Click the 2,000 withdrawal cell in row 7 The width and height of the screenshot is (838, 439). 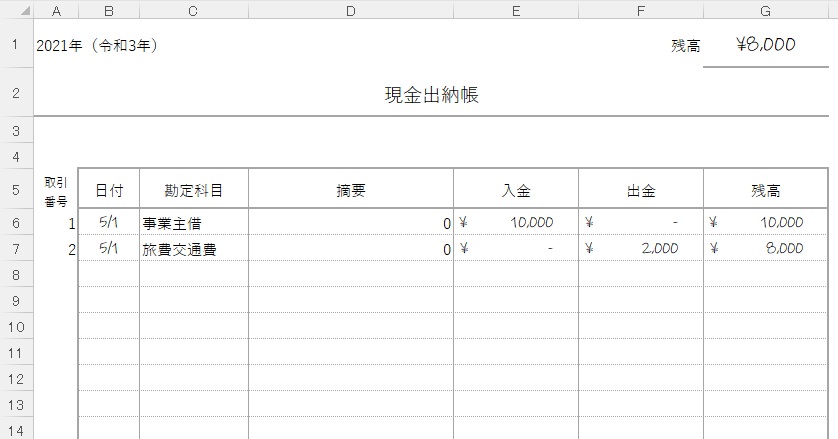click(x=641, y=248)
